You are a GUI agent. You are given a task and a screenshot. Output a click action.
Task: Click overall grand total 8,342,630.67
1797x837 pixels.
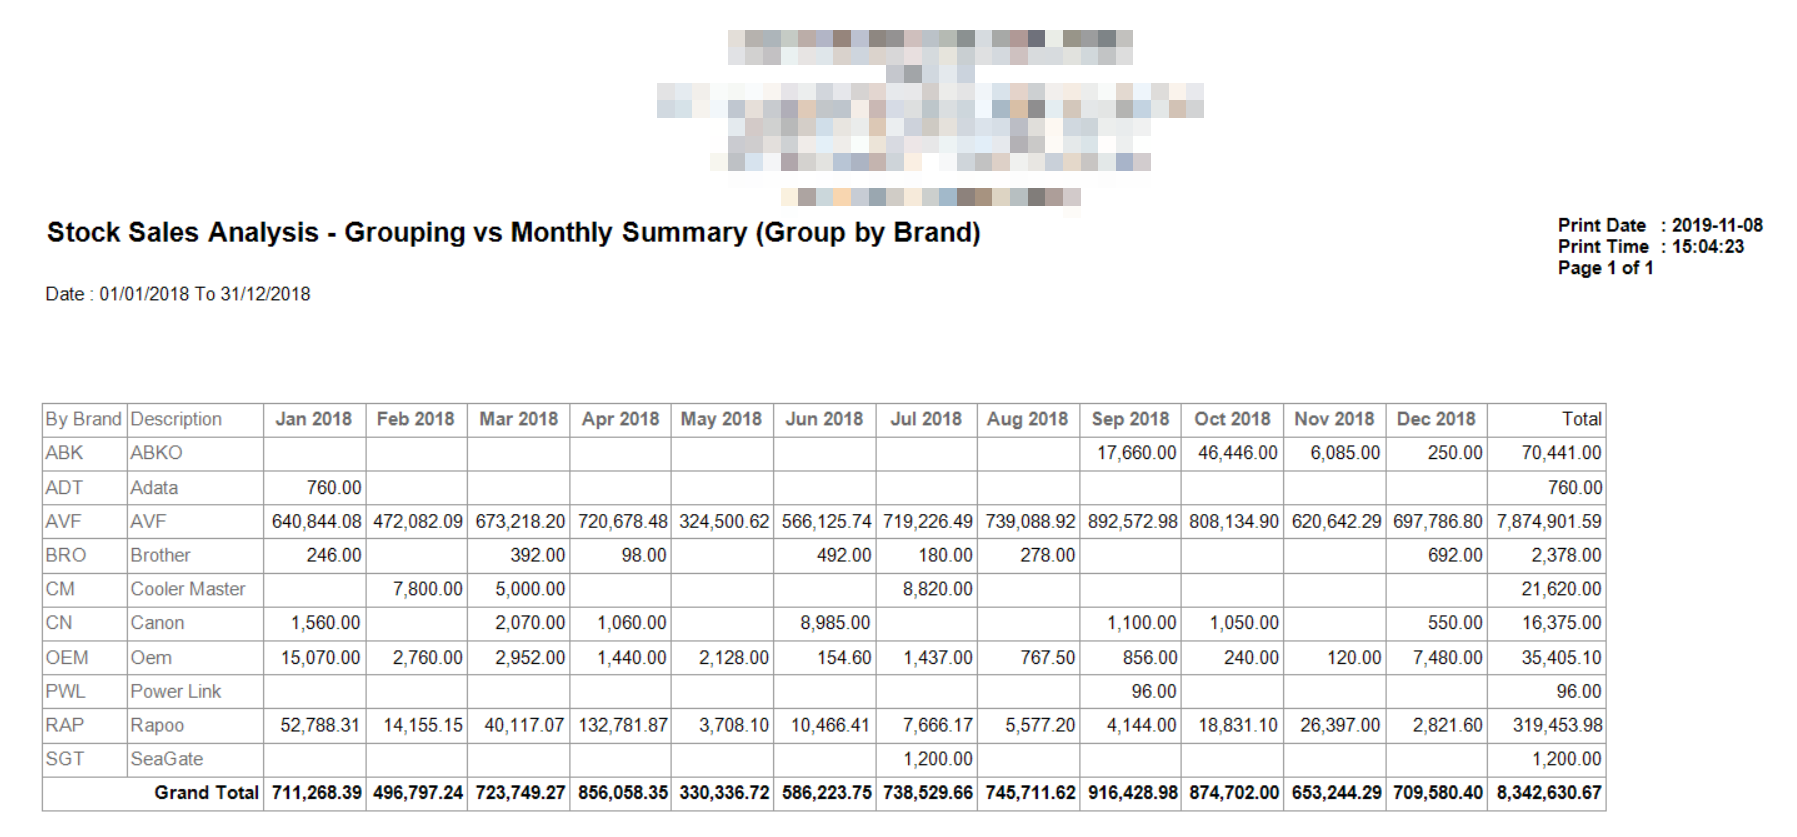(1549, 793)
